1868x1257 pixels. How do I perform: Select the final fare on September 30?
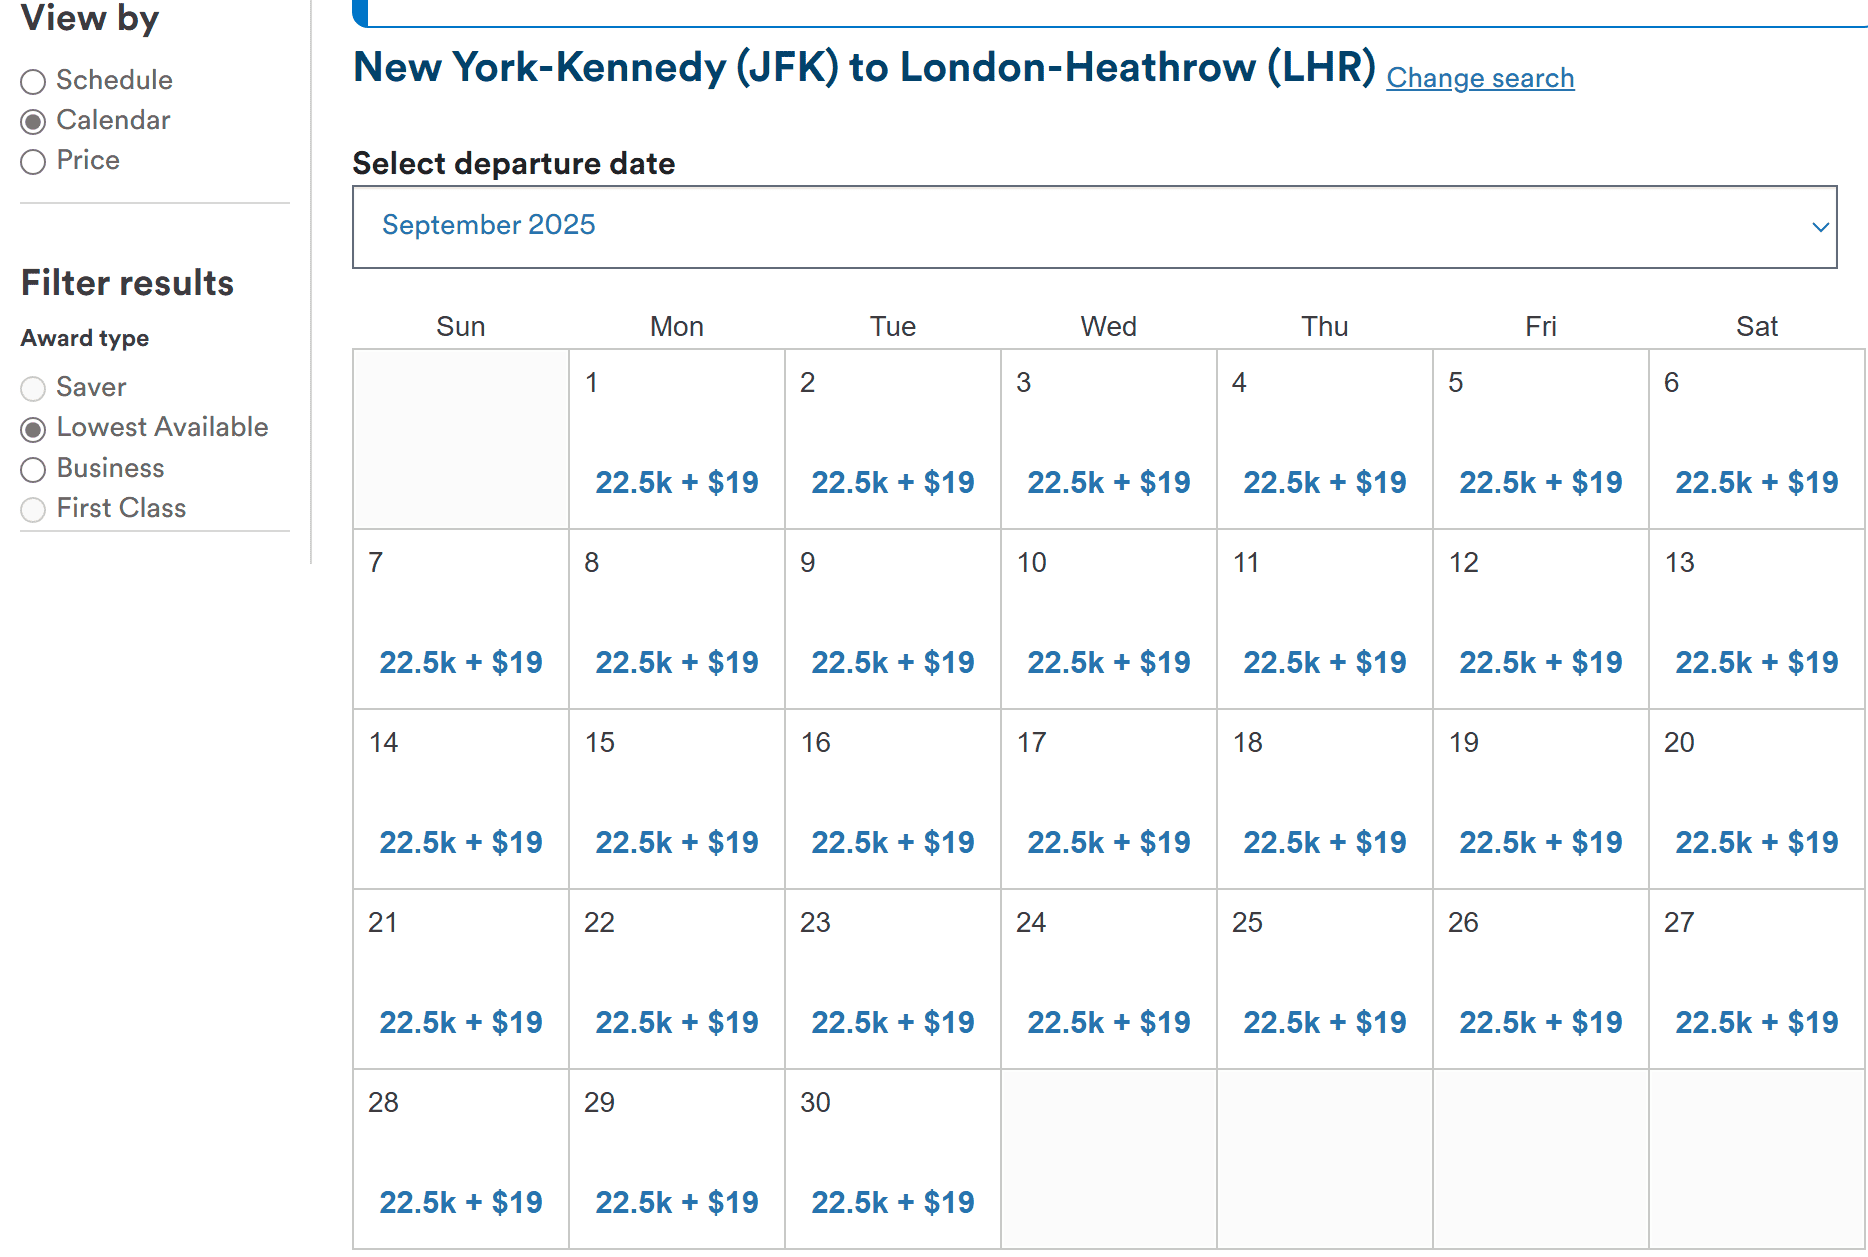pos(892,1202)
